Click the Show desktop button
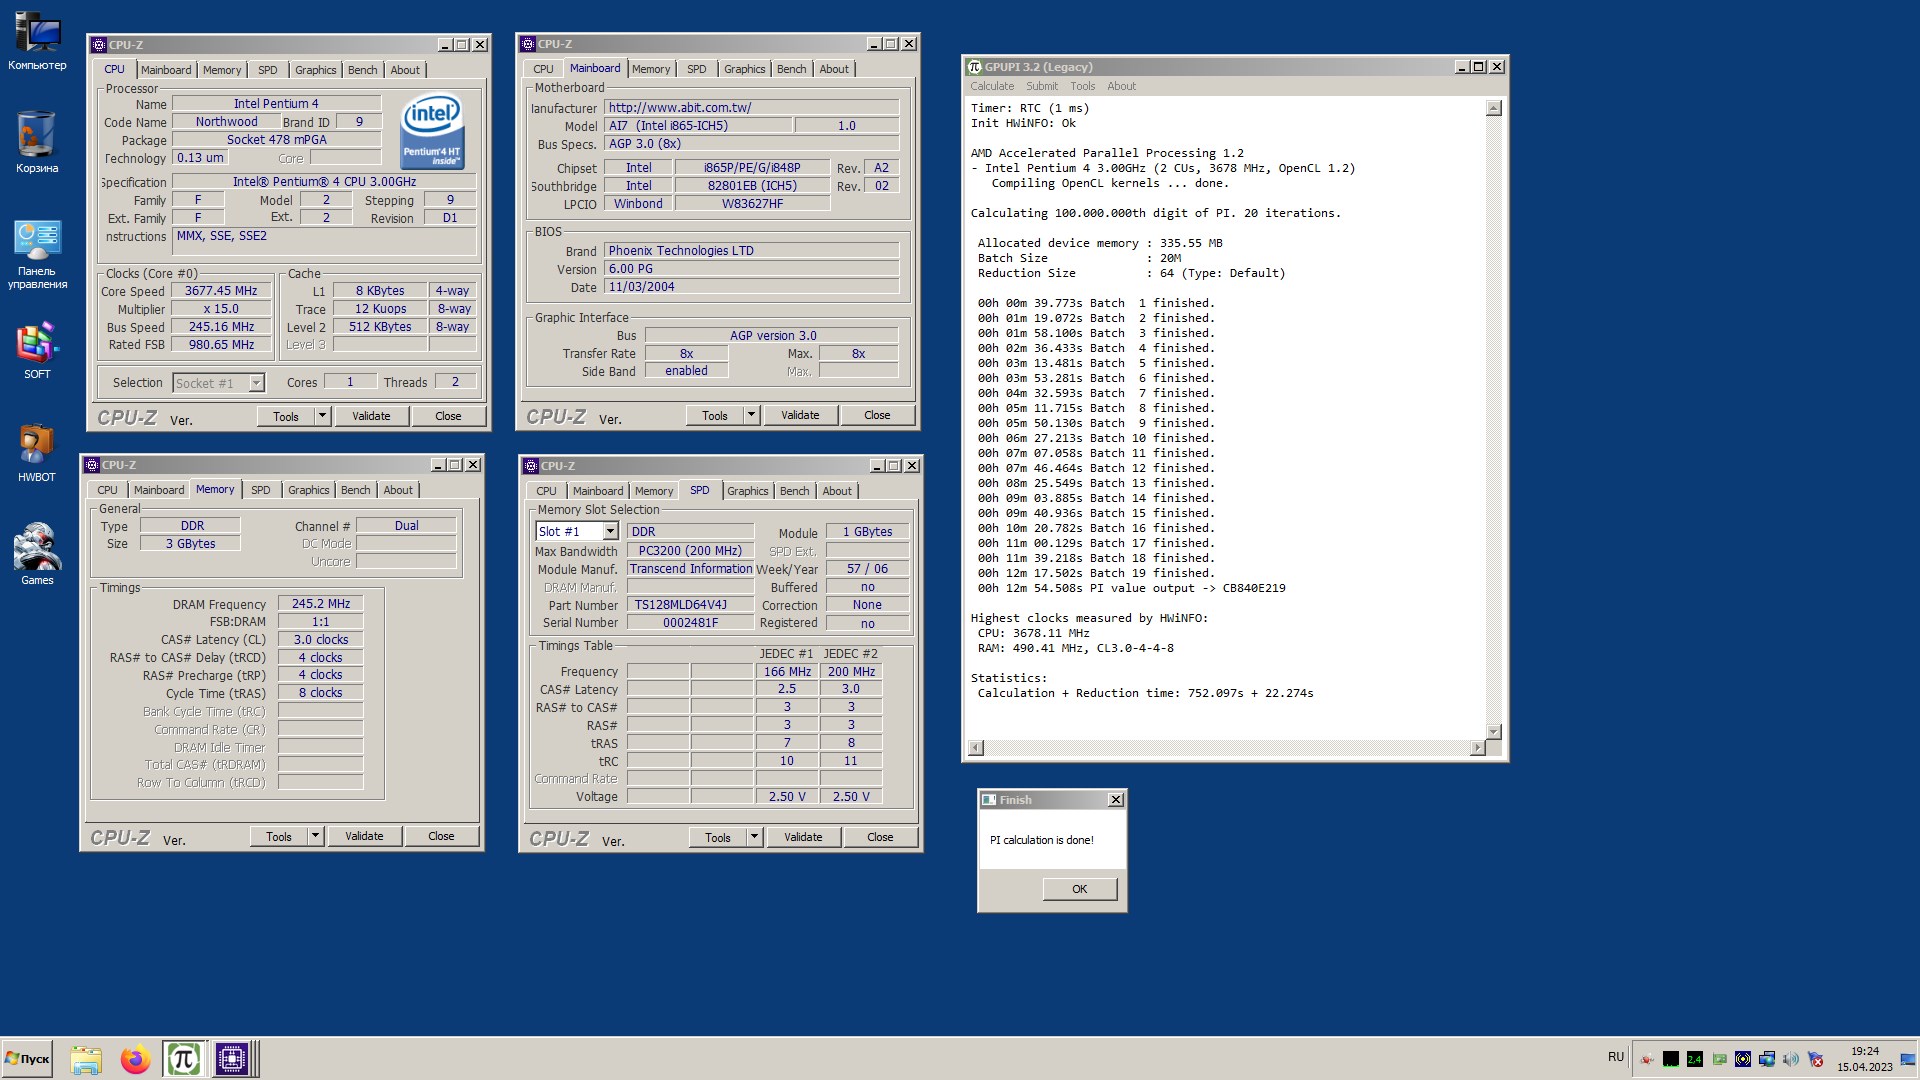 (x=1909, y=1059)
